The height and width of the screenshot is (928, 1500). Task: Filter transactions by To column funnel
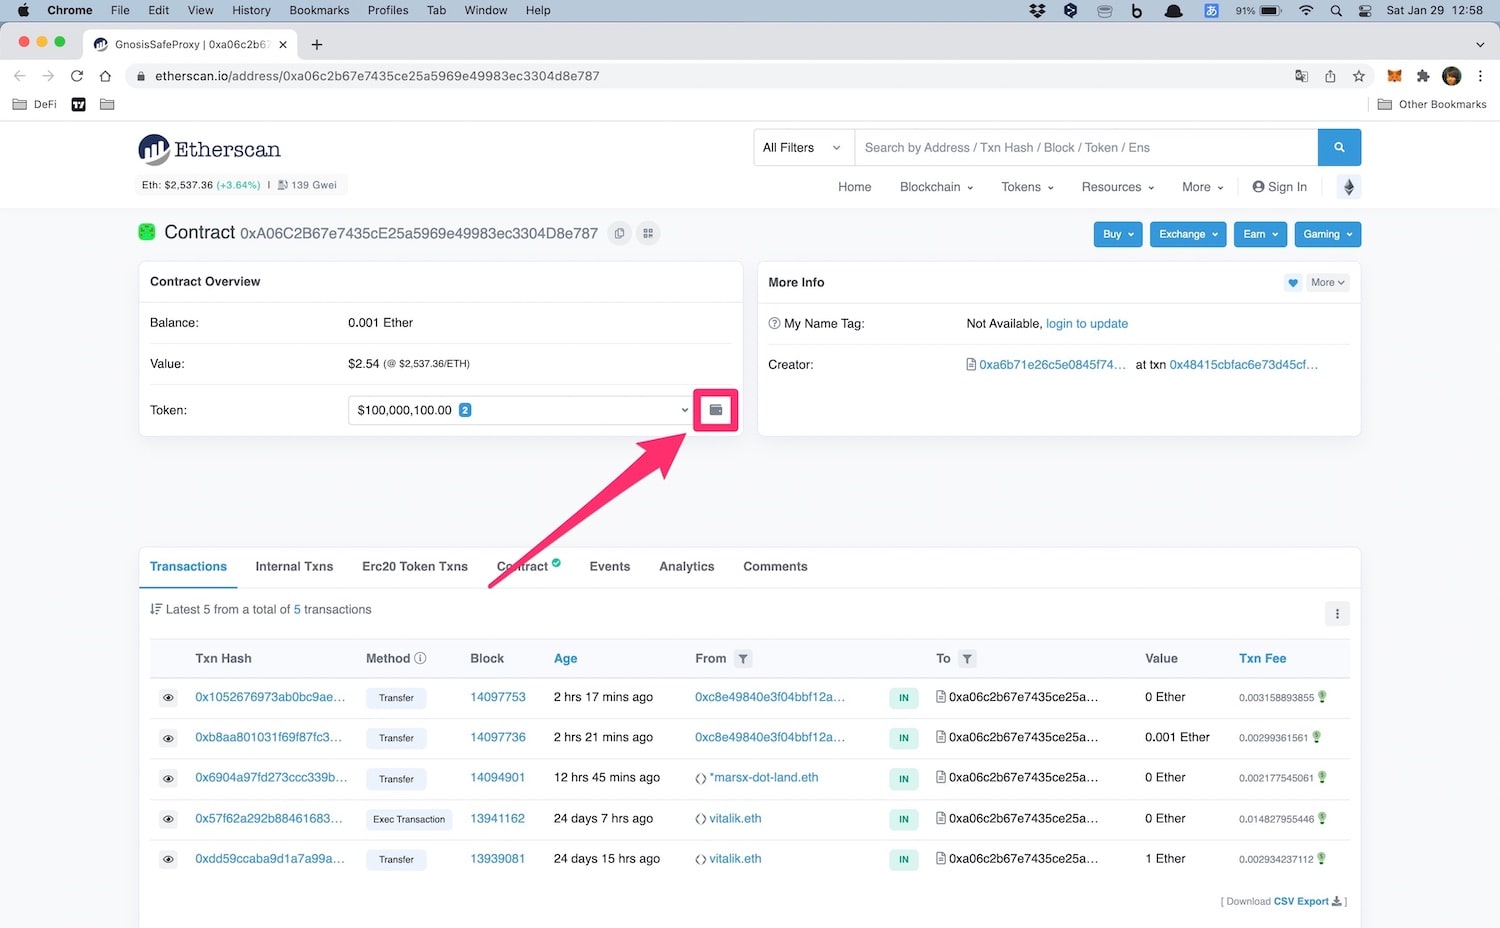(967, 659)
